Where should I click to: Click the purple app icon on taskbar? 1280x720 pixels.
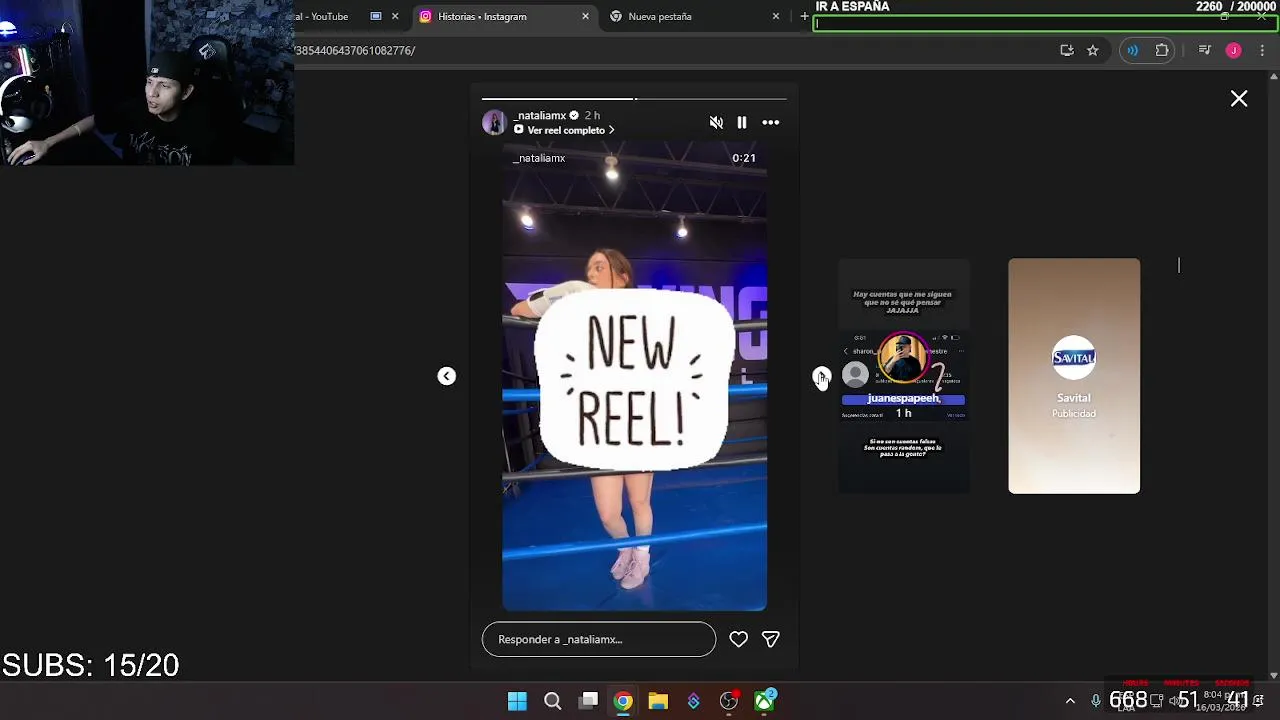tap(693, 701)
